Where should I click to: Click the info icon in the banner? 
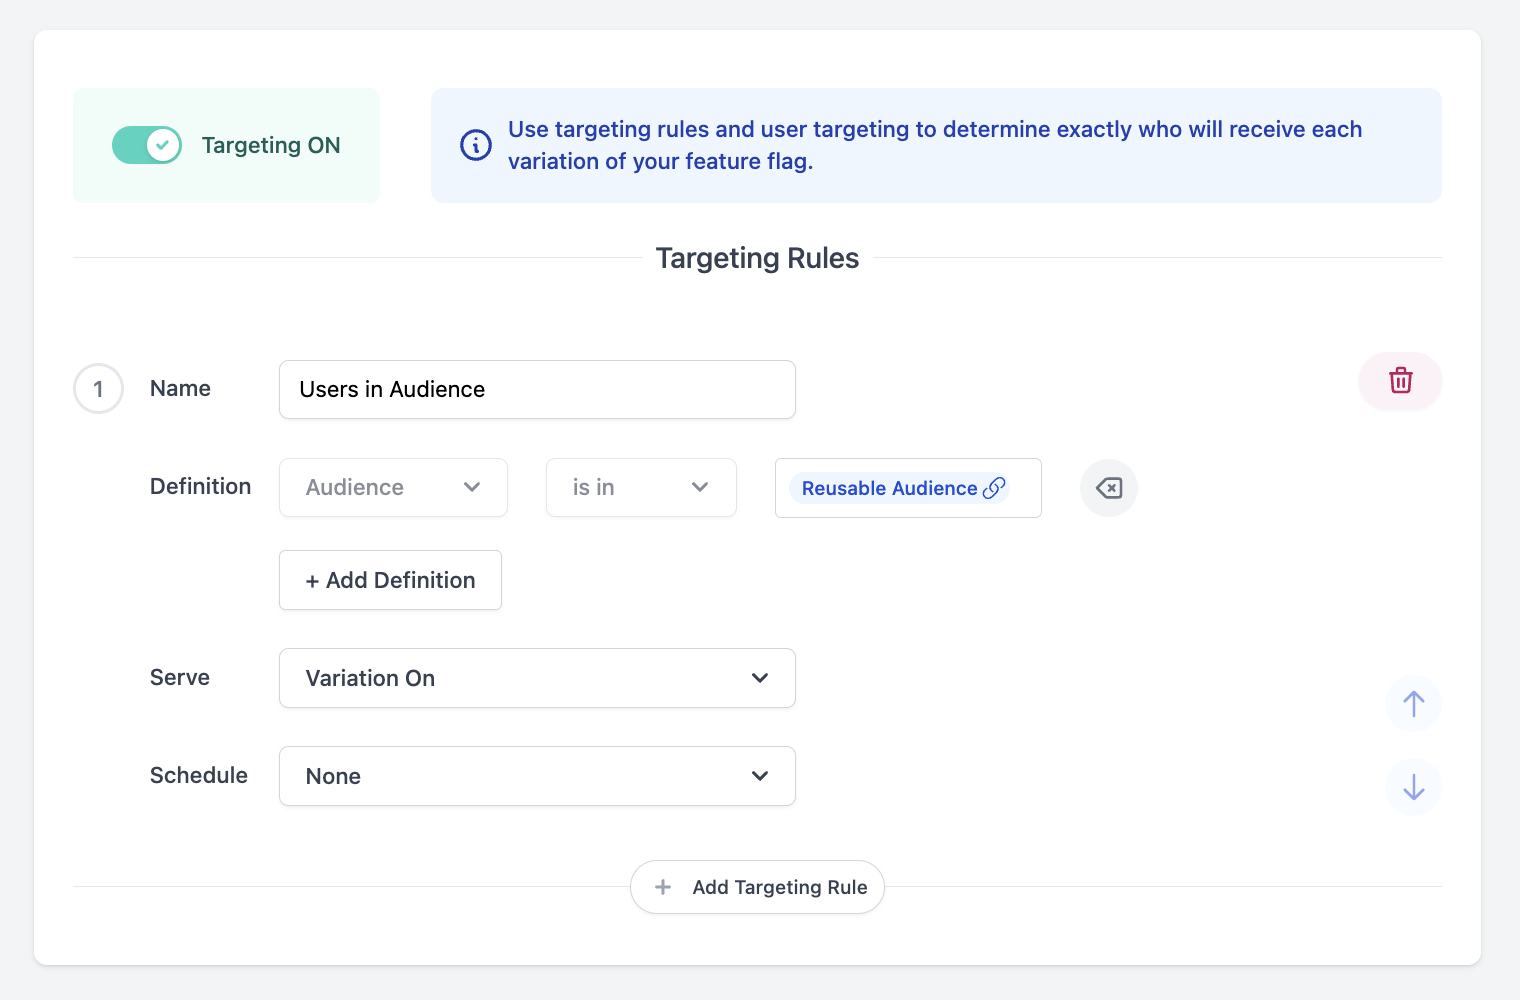(475, 145)
